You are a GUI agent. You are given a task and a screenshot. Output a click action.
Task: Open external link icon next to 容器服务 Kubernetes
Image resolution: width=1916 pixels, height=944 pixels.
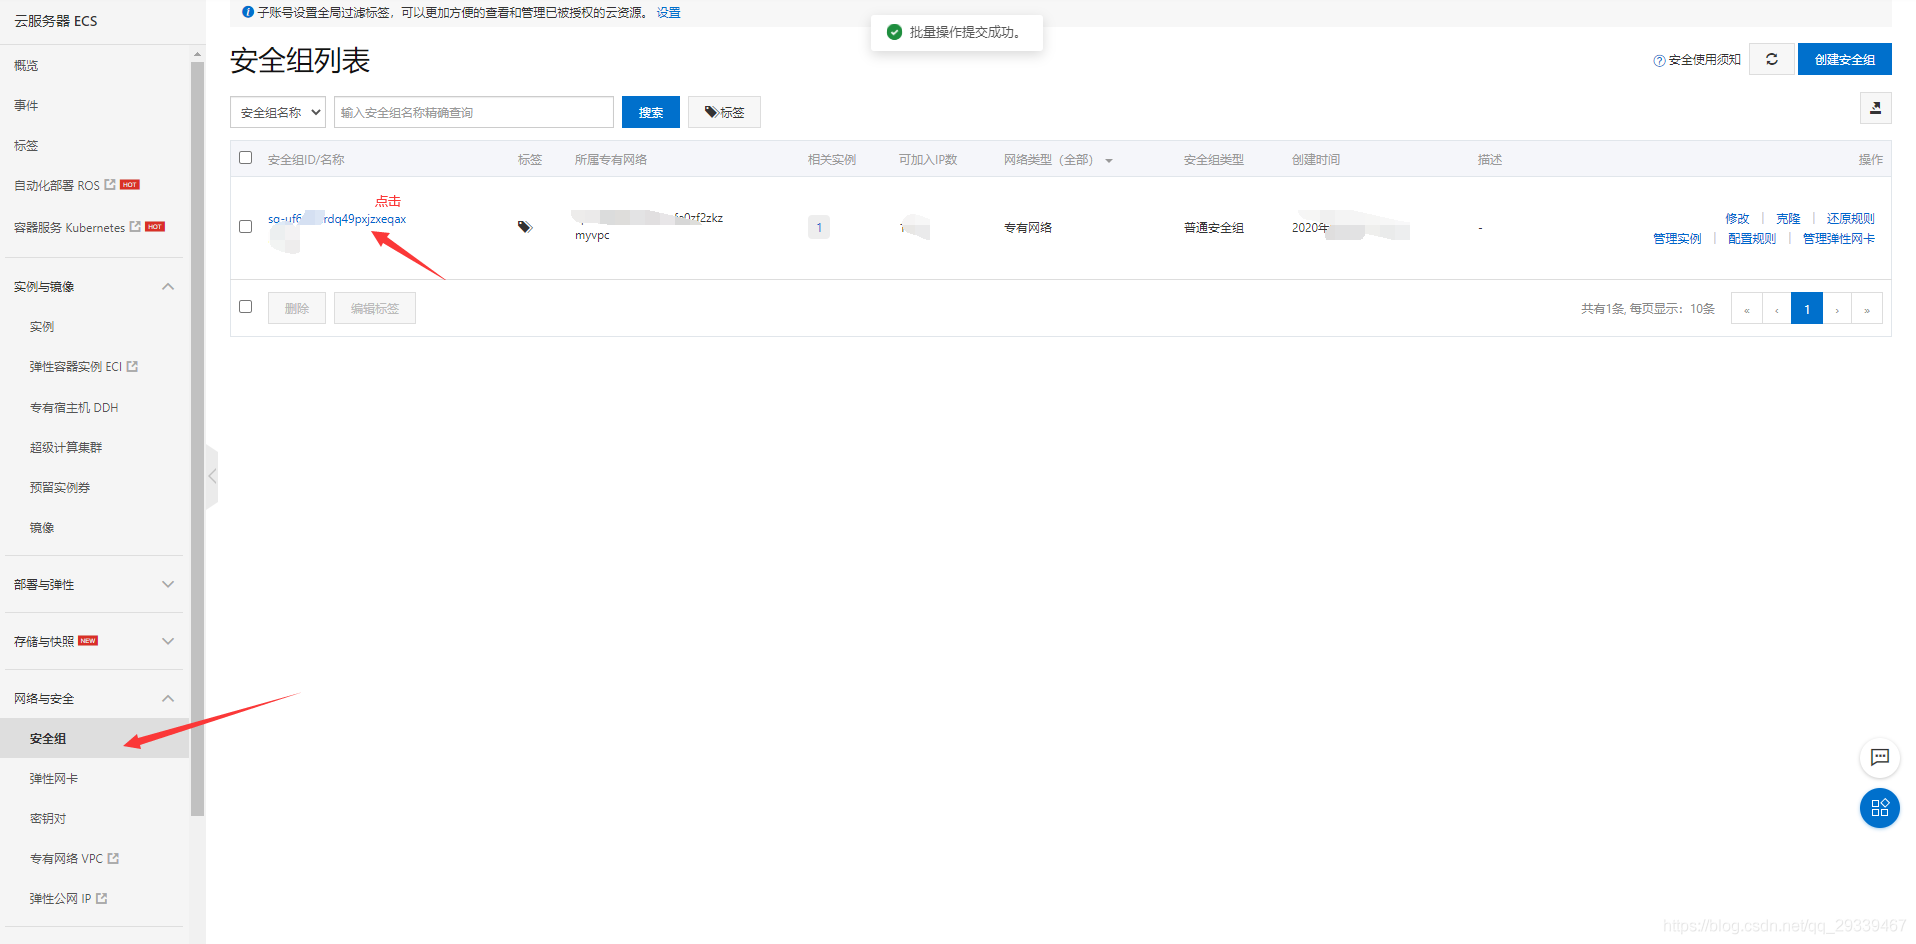[x=135, y=227]
